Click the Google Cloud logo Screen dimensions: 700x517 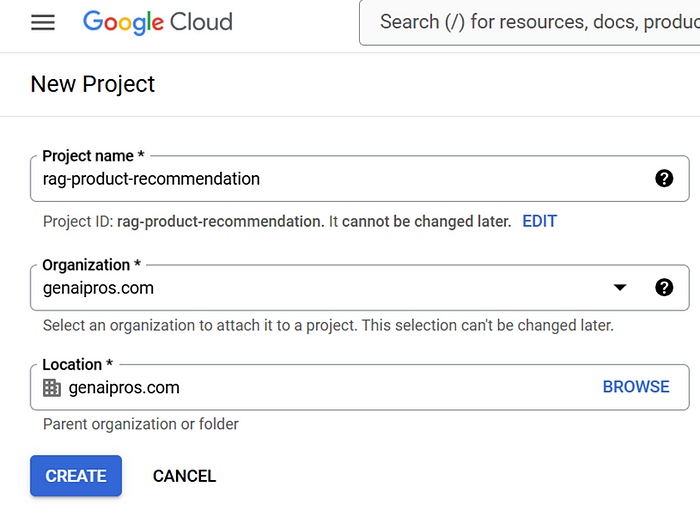[157, 22]
